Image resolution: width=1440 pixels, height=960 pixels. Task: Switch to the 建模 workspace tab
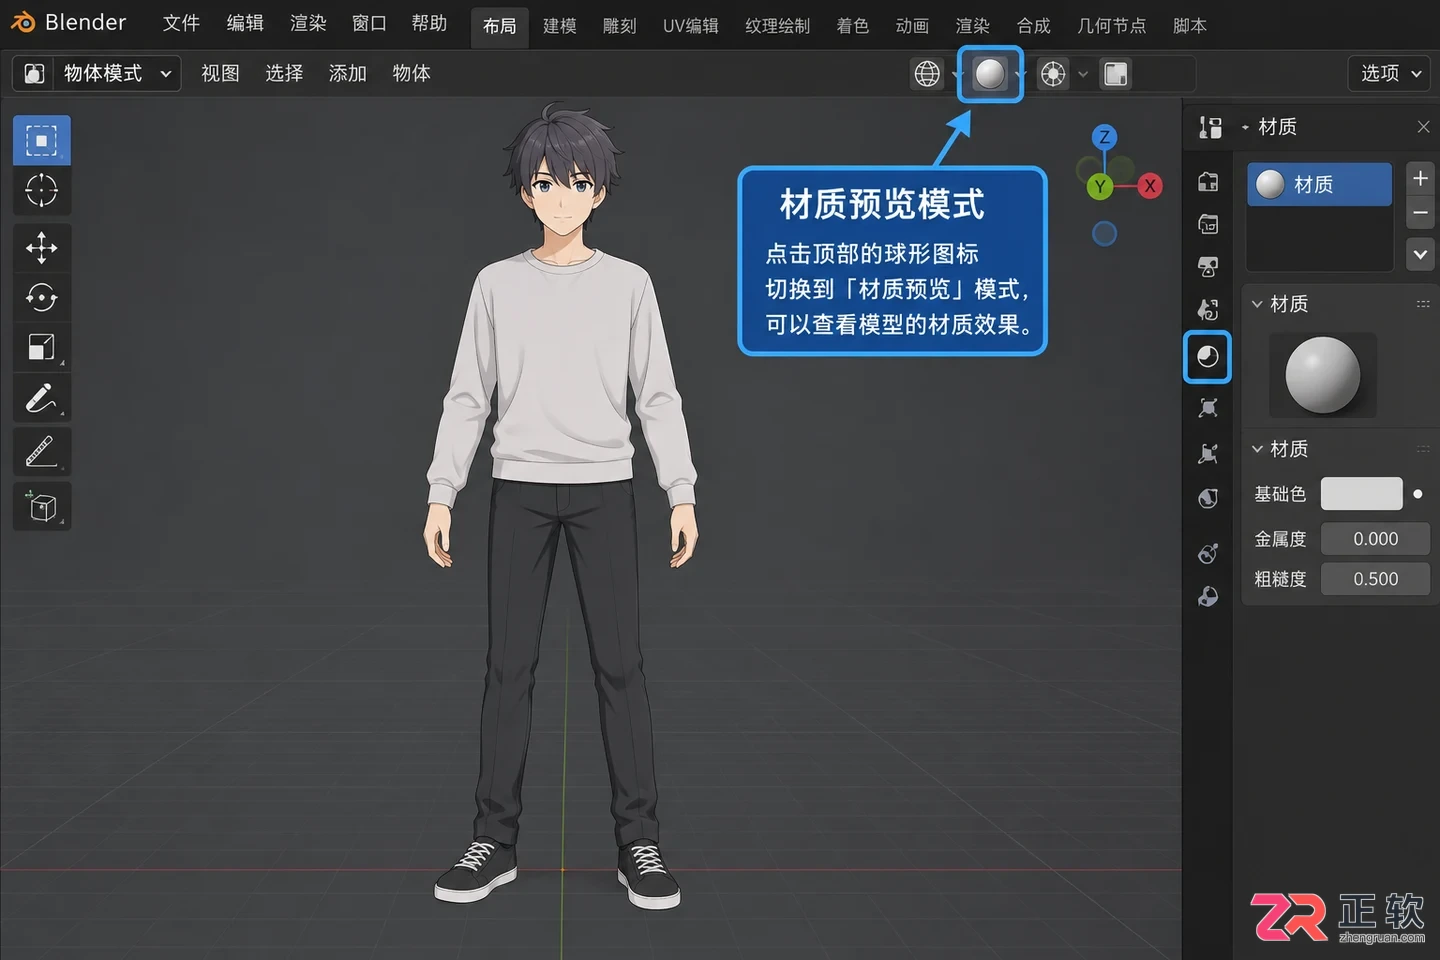559,26
